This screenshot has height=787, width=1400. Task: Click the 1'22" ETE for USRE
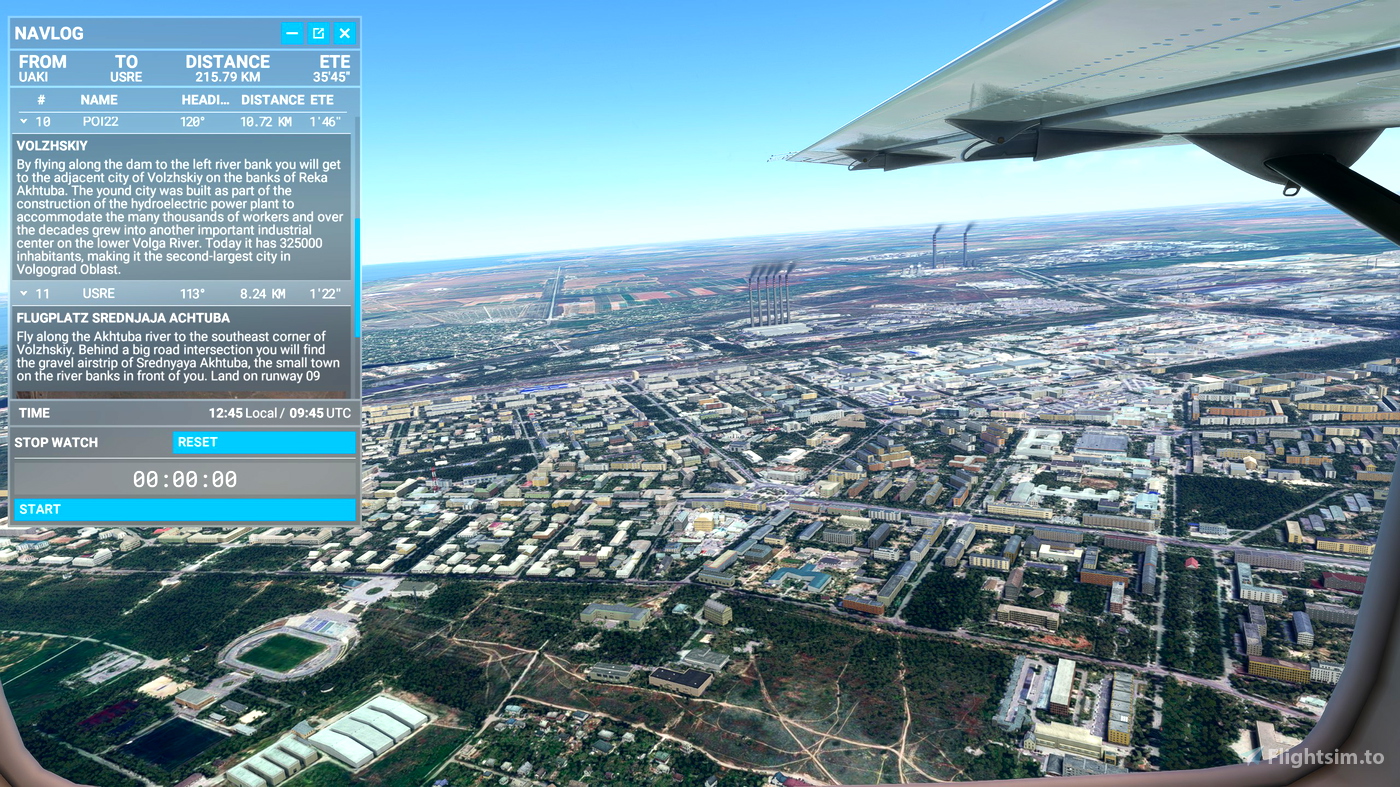pyautogui.click(x=325, y=294)
